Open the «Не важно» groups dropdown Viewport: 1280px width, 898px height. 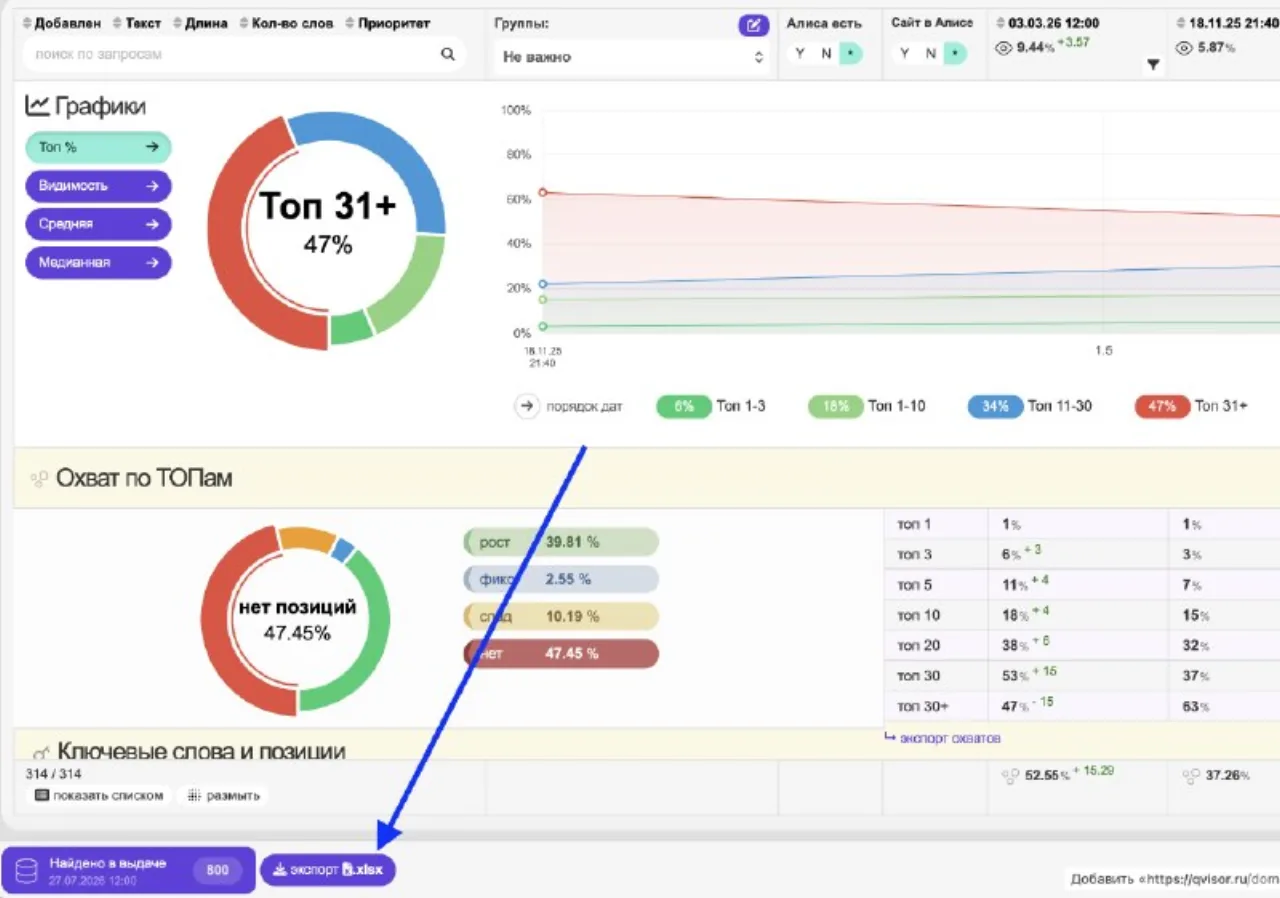click(x=634, y=58)
